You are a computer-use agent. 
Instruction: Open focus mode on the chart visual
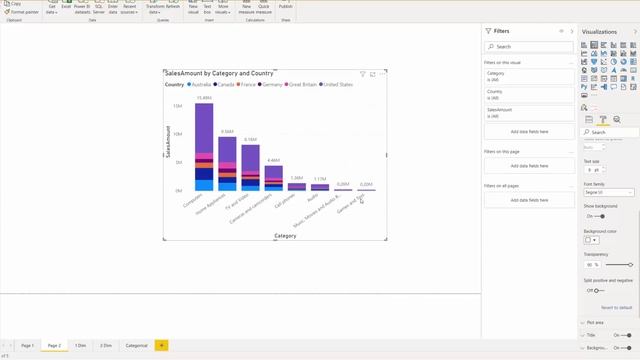pyautogui.click(x=373, y=74)
